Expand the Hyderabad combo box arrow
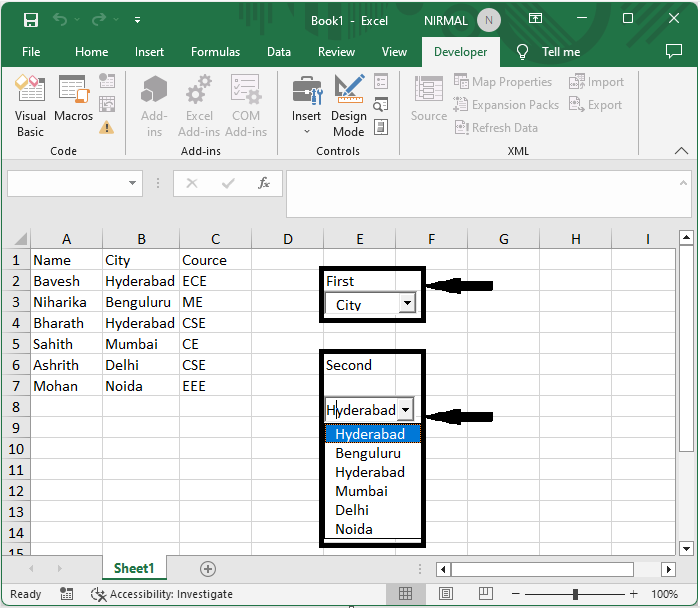700x608 pixels. pyautogui.click(x=405, y=409)
